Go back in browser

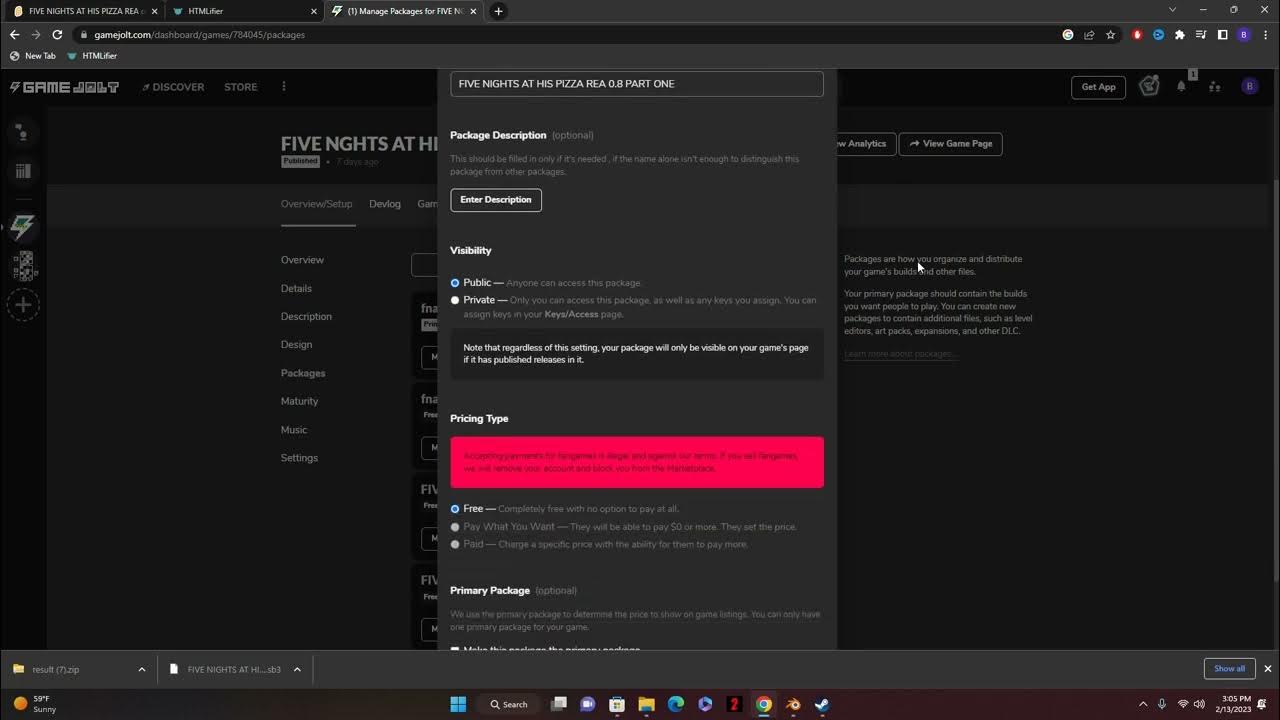point(14,34)
